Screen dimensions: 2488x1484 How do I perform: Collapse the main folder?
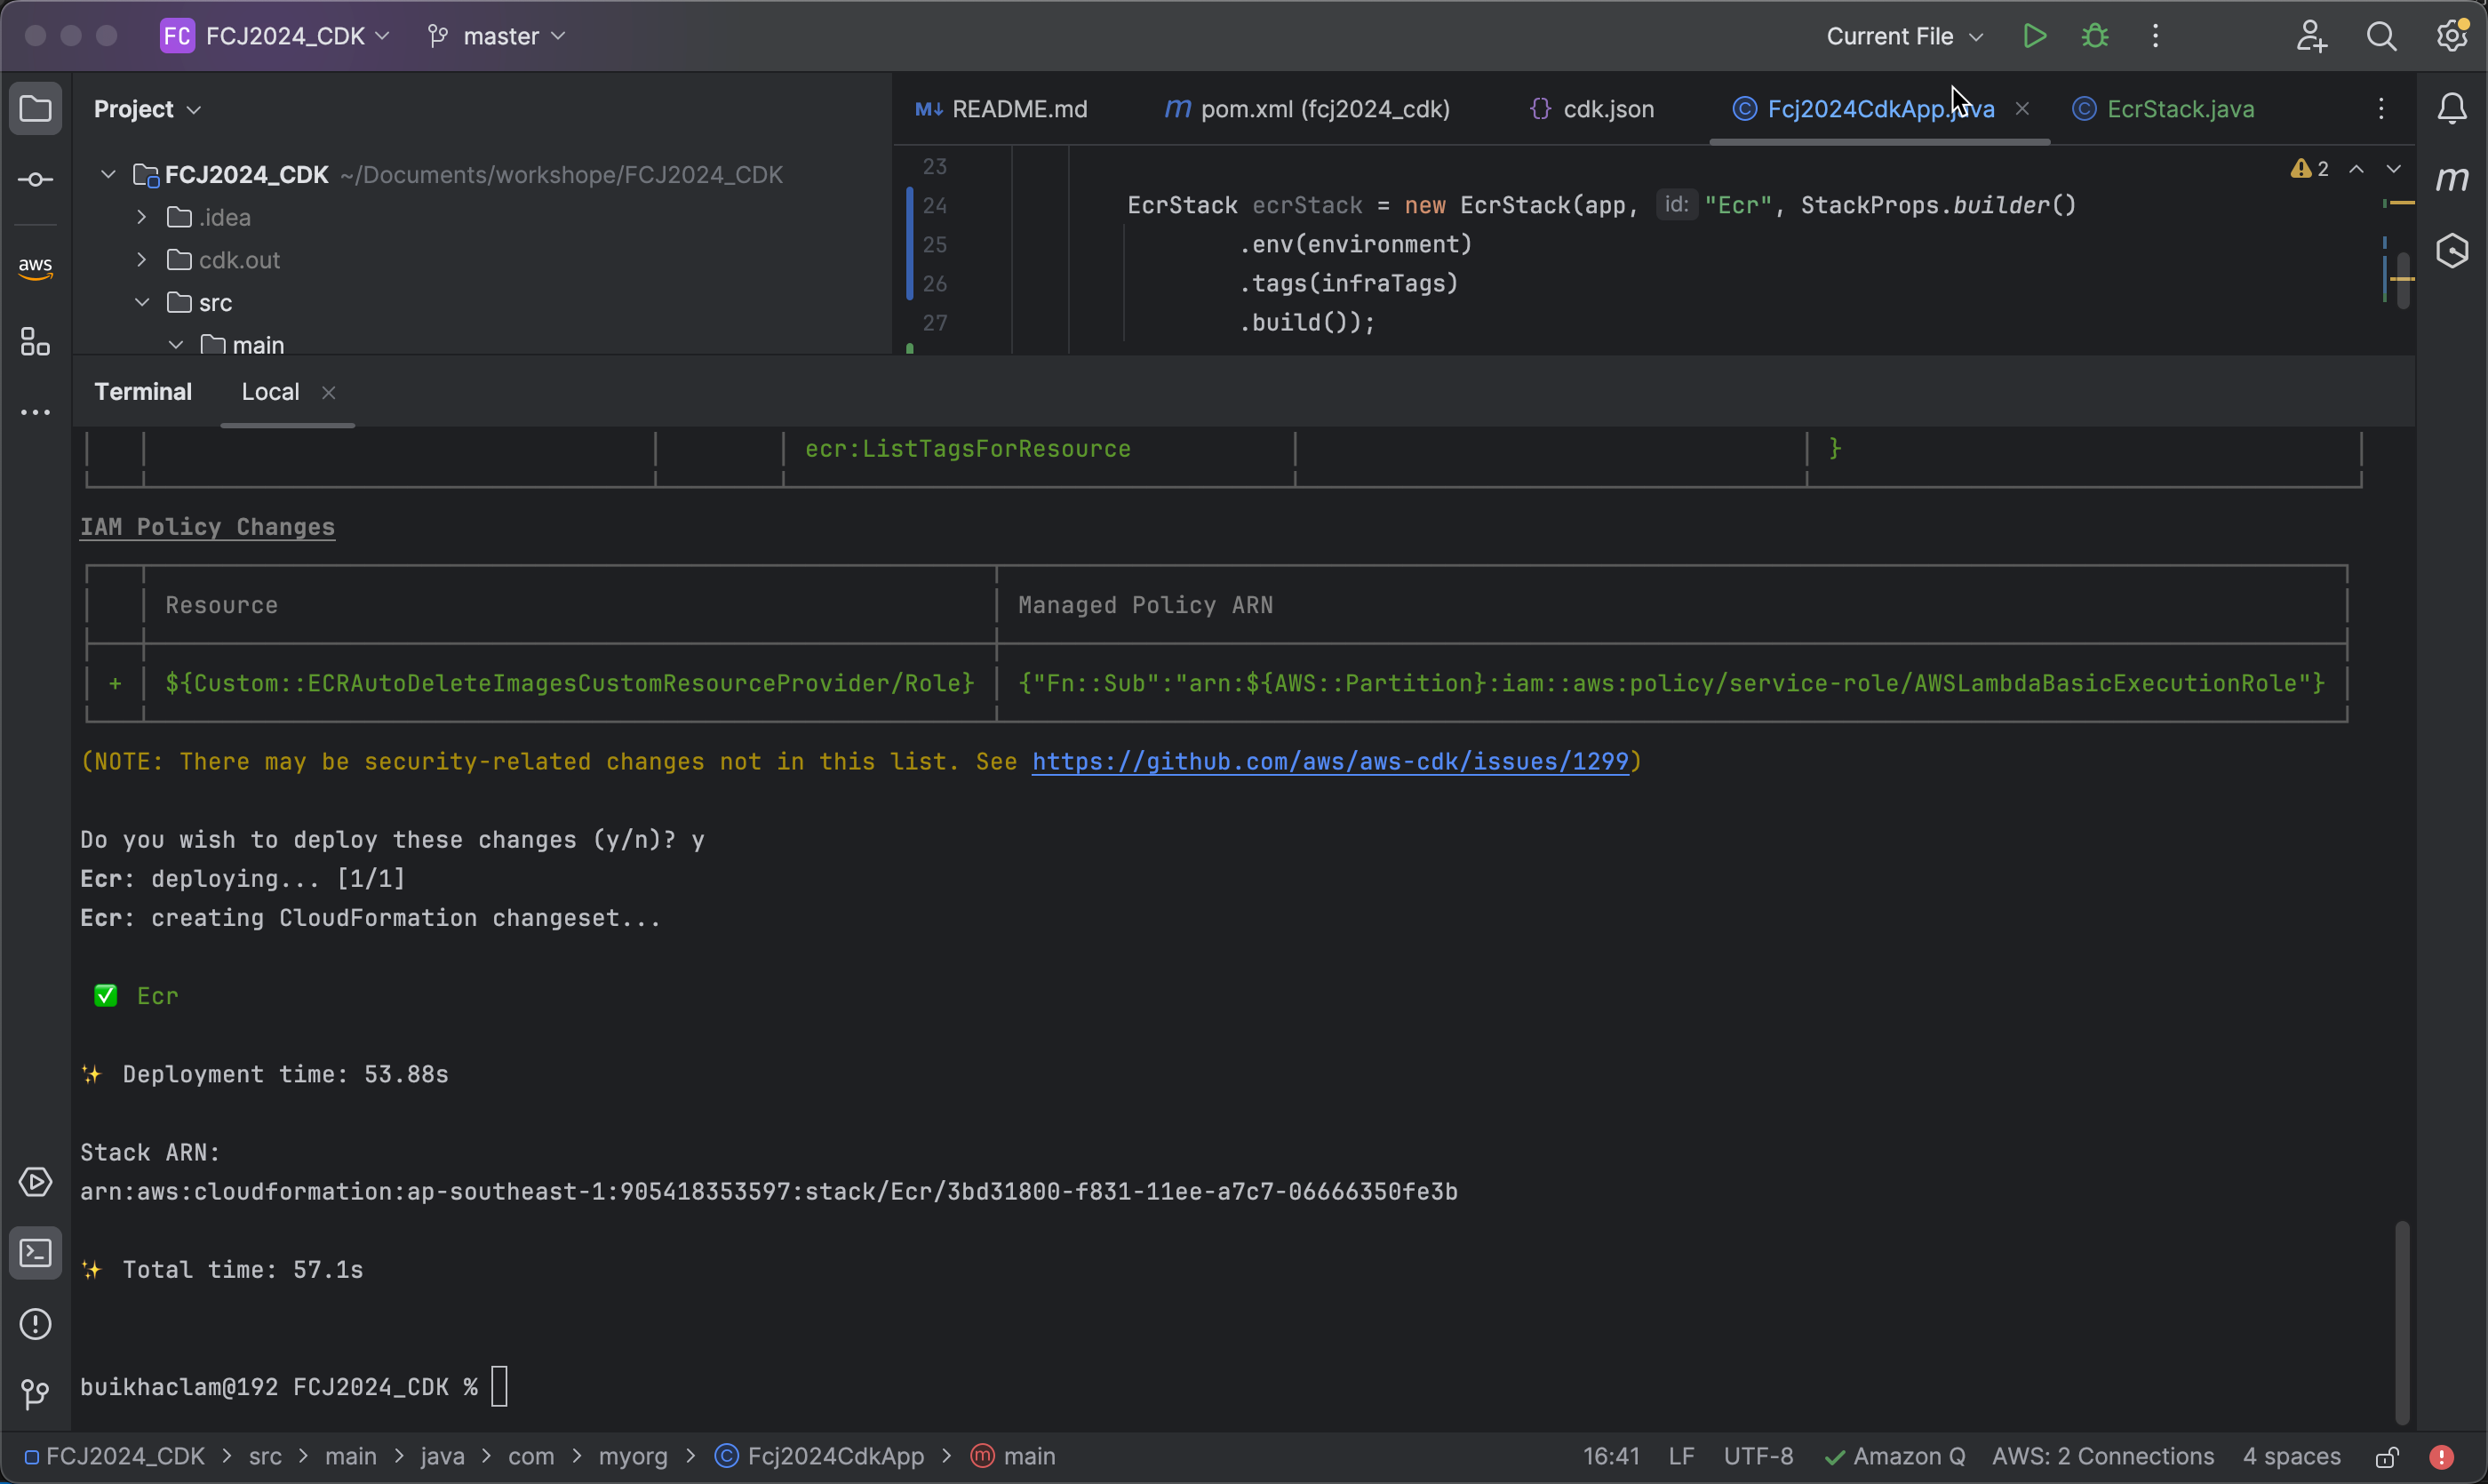pos(176,345)
